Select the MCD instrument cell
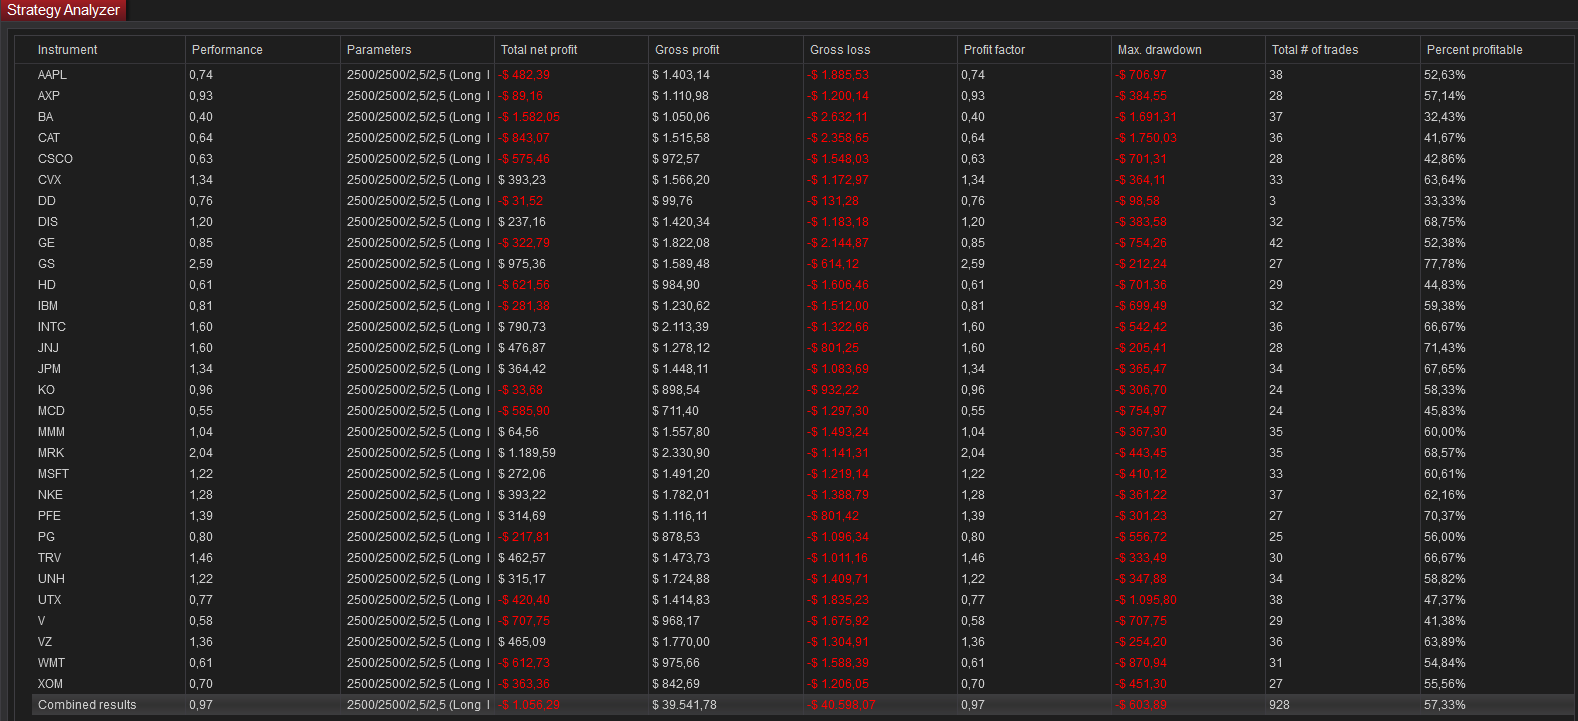This screenshot has height=721, width=1578. pos(51,411)
